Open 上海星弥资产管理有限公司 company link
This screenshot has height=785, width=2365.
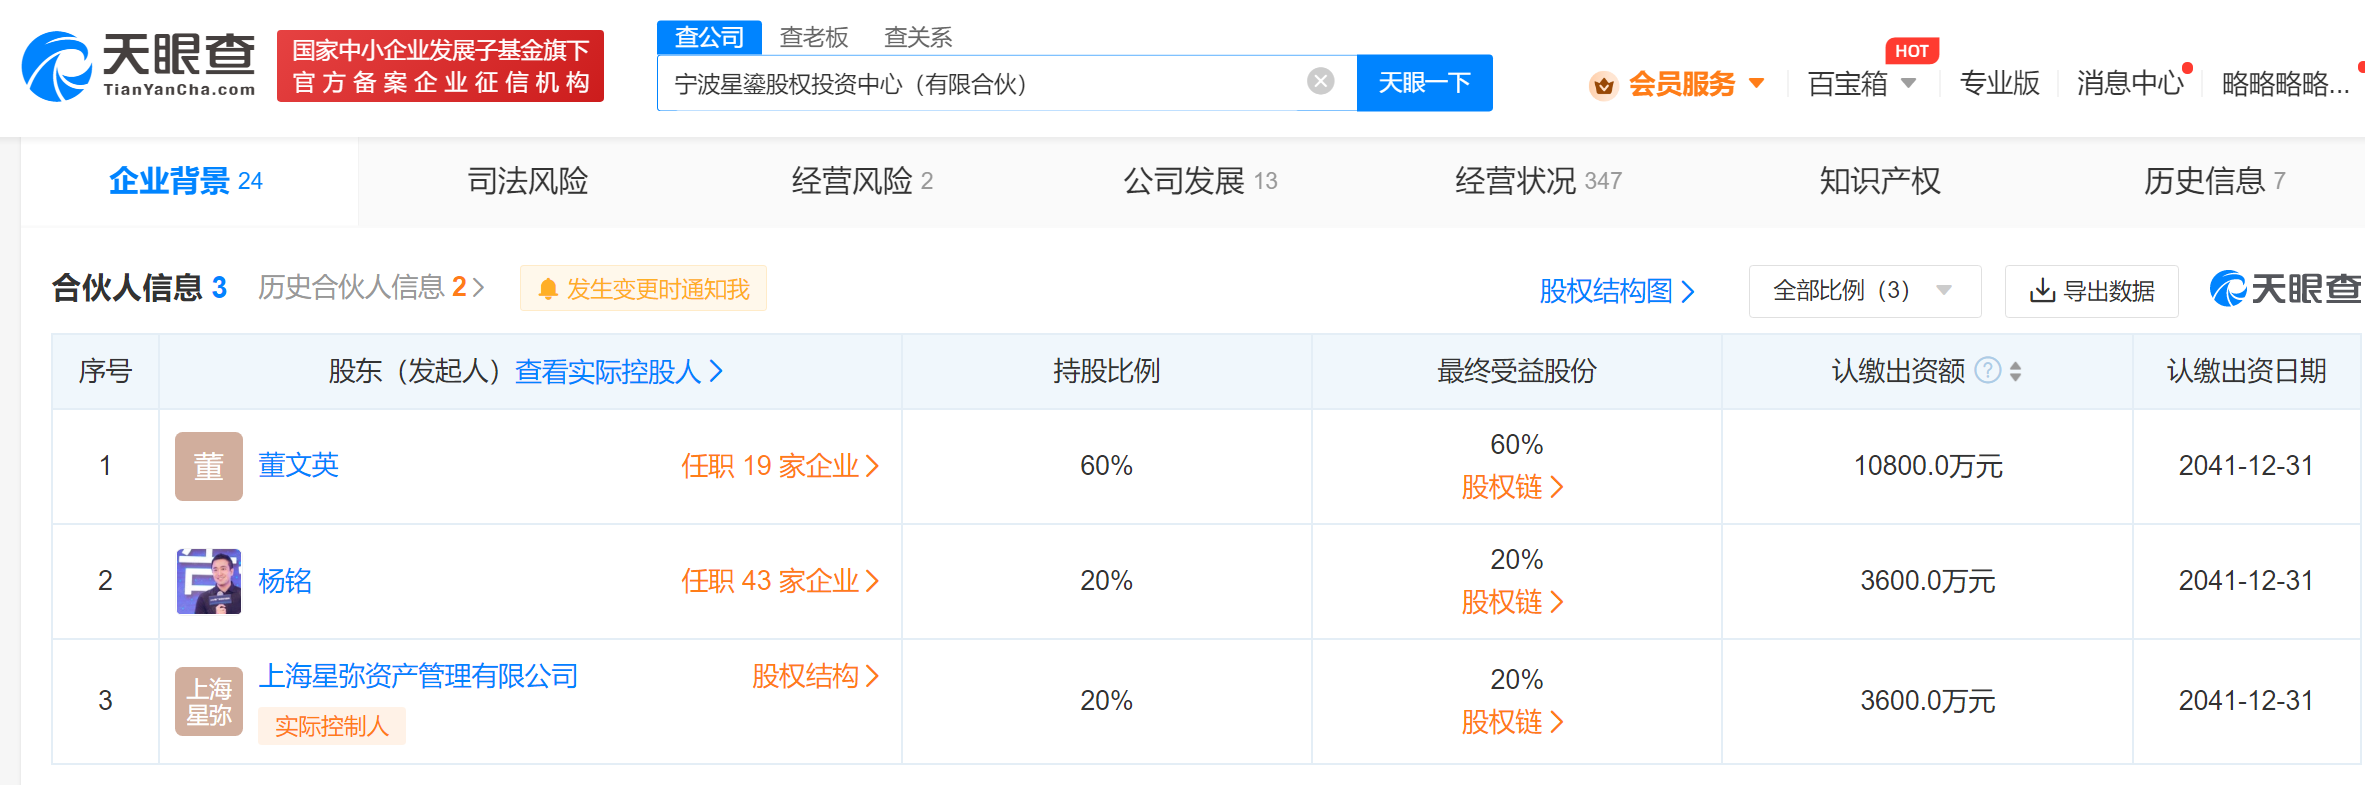(x=418, y=677)
